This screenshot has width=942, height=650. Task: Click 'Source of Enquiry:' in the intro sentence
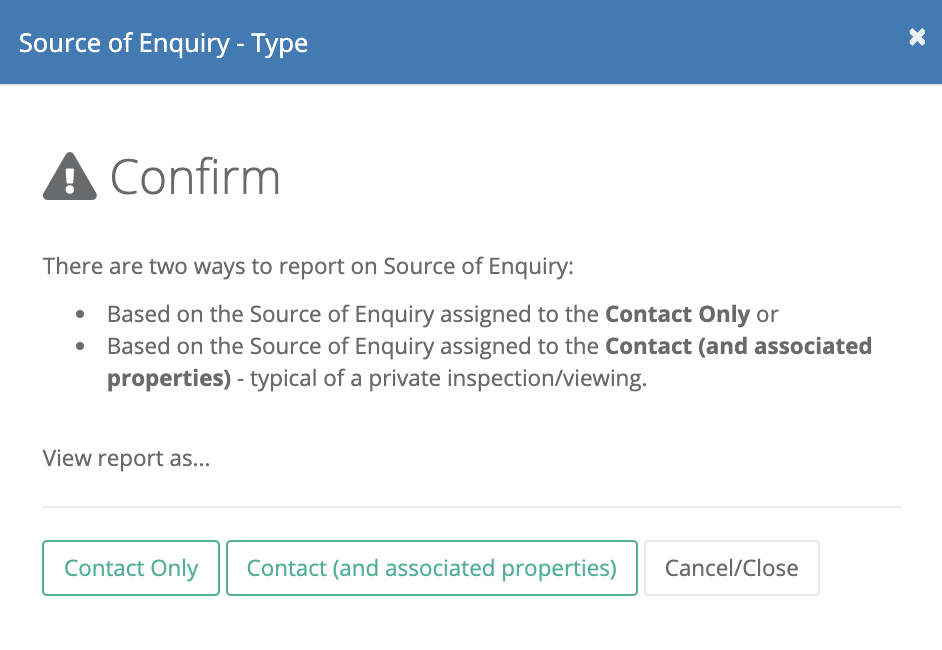(478, 266)
